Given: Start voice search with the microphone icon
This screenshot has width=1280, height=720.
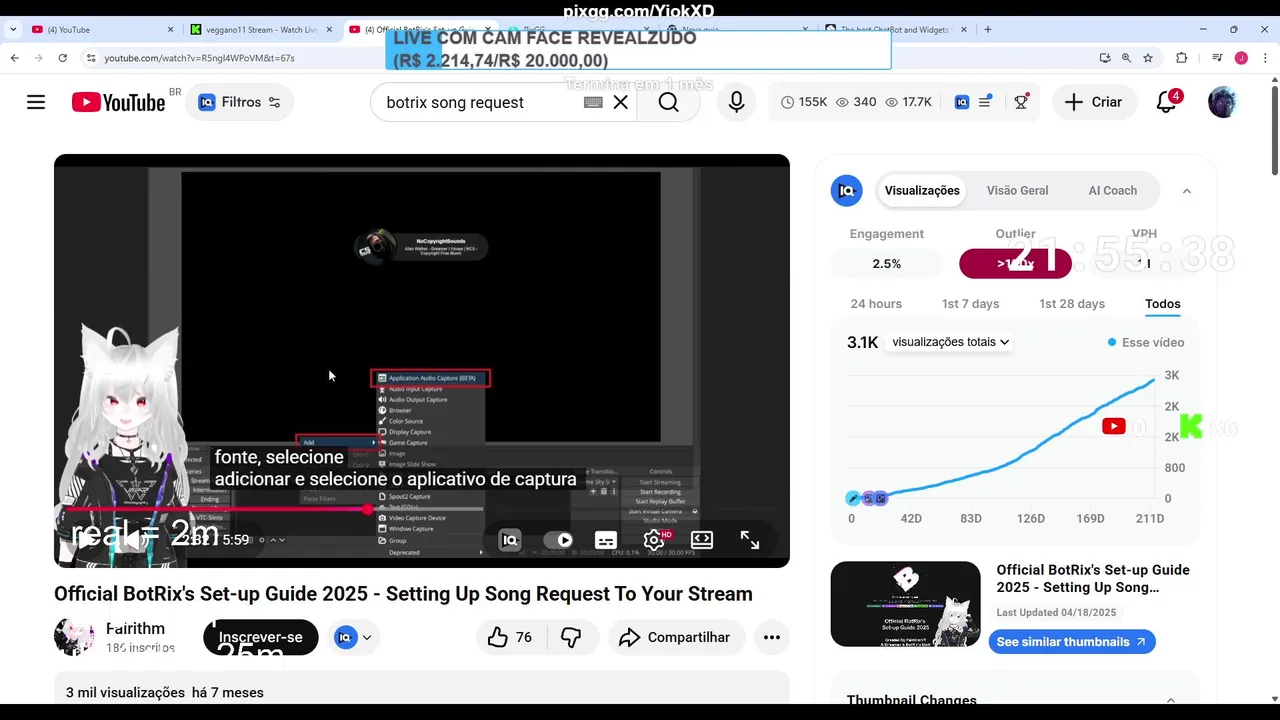Looking at the screenshot, I should tap(736, 102).
